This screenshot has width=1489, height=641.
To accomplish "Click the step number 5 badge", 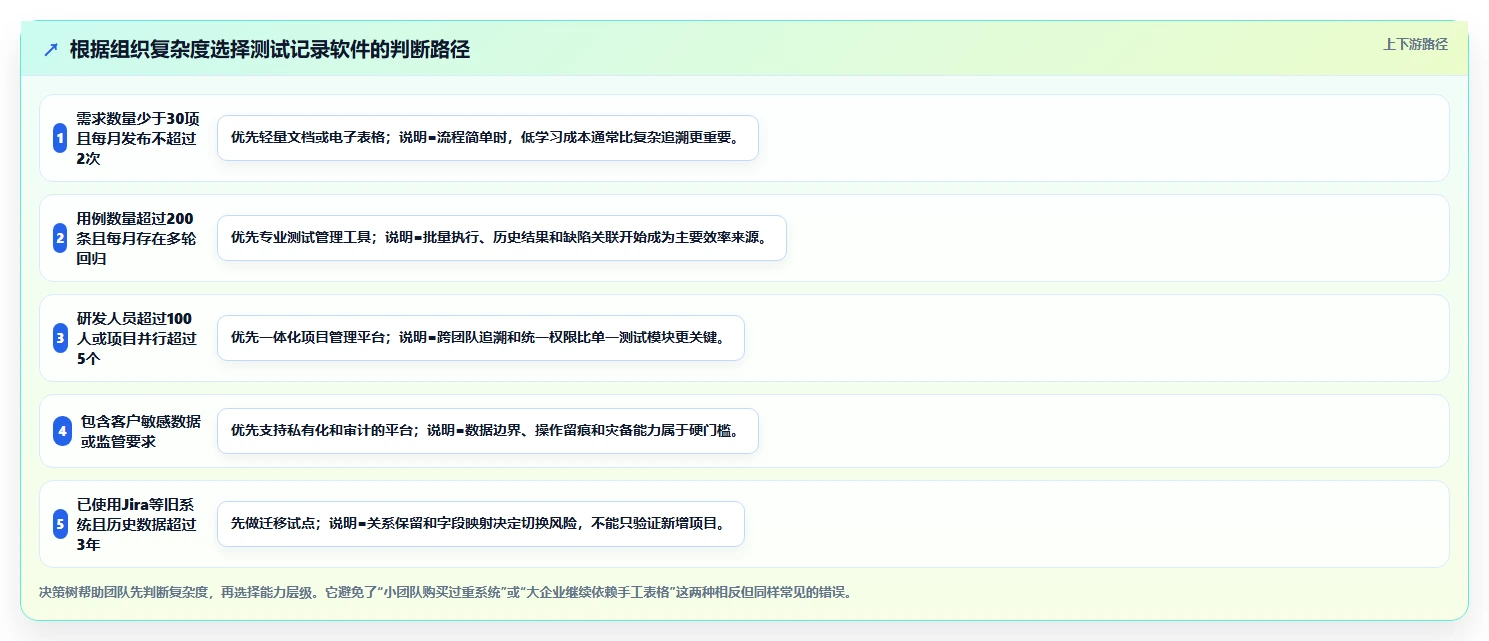I will [x=60, y=524].
